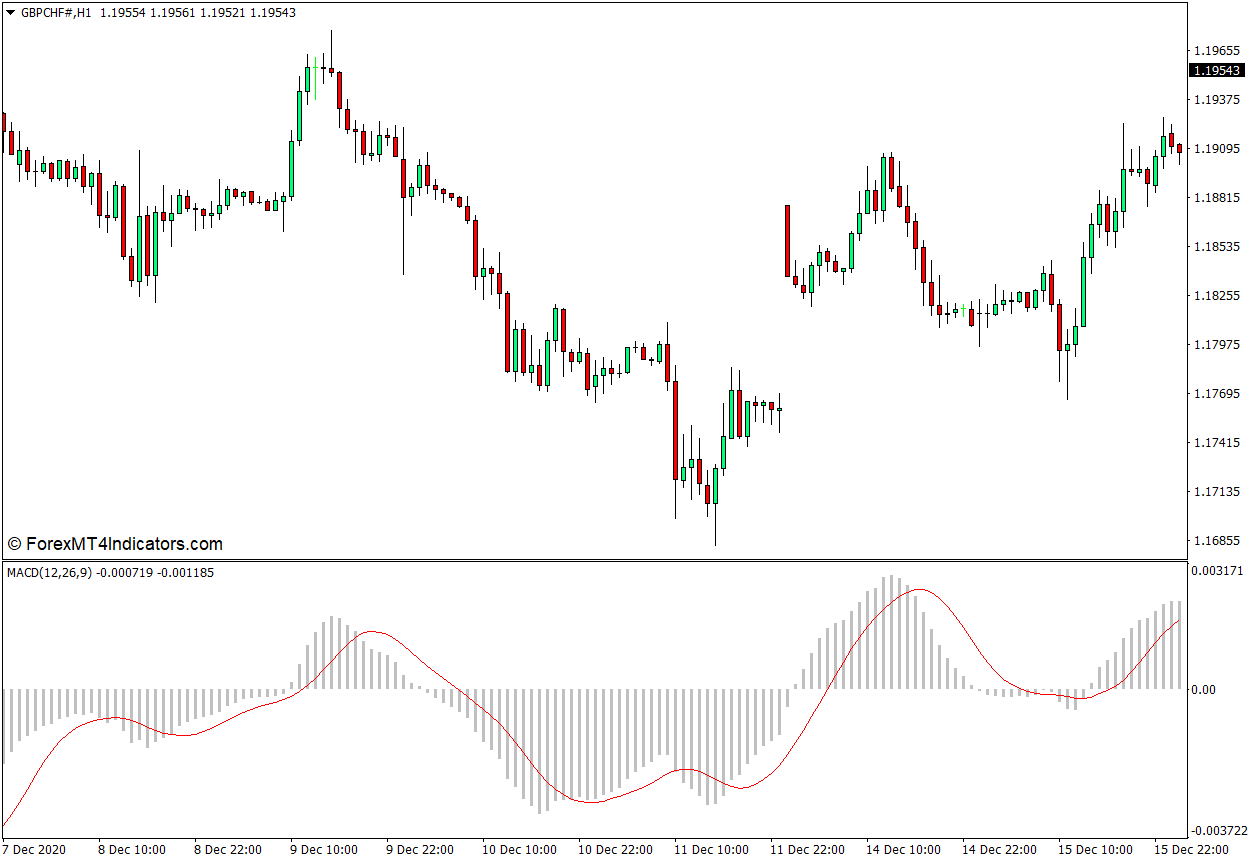The width and height of the screenshot is (1251, 862).
Task: Click the red MACD signal line peak near 14 Dec
Action: coord(916,590)
